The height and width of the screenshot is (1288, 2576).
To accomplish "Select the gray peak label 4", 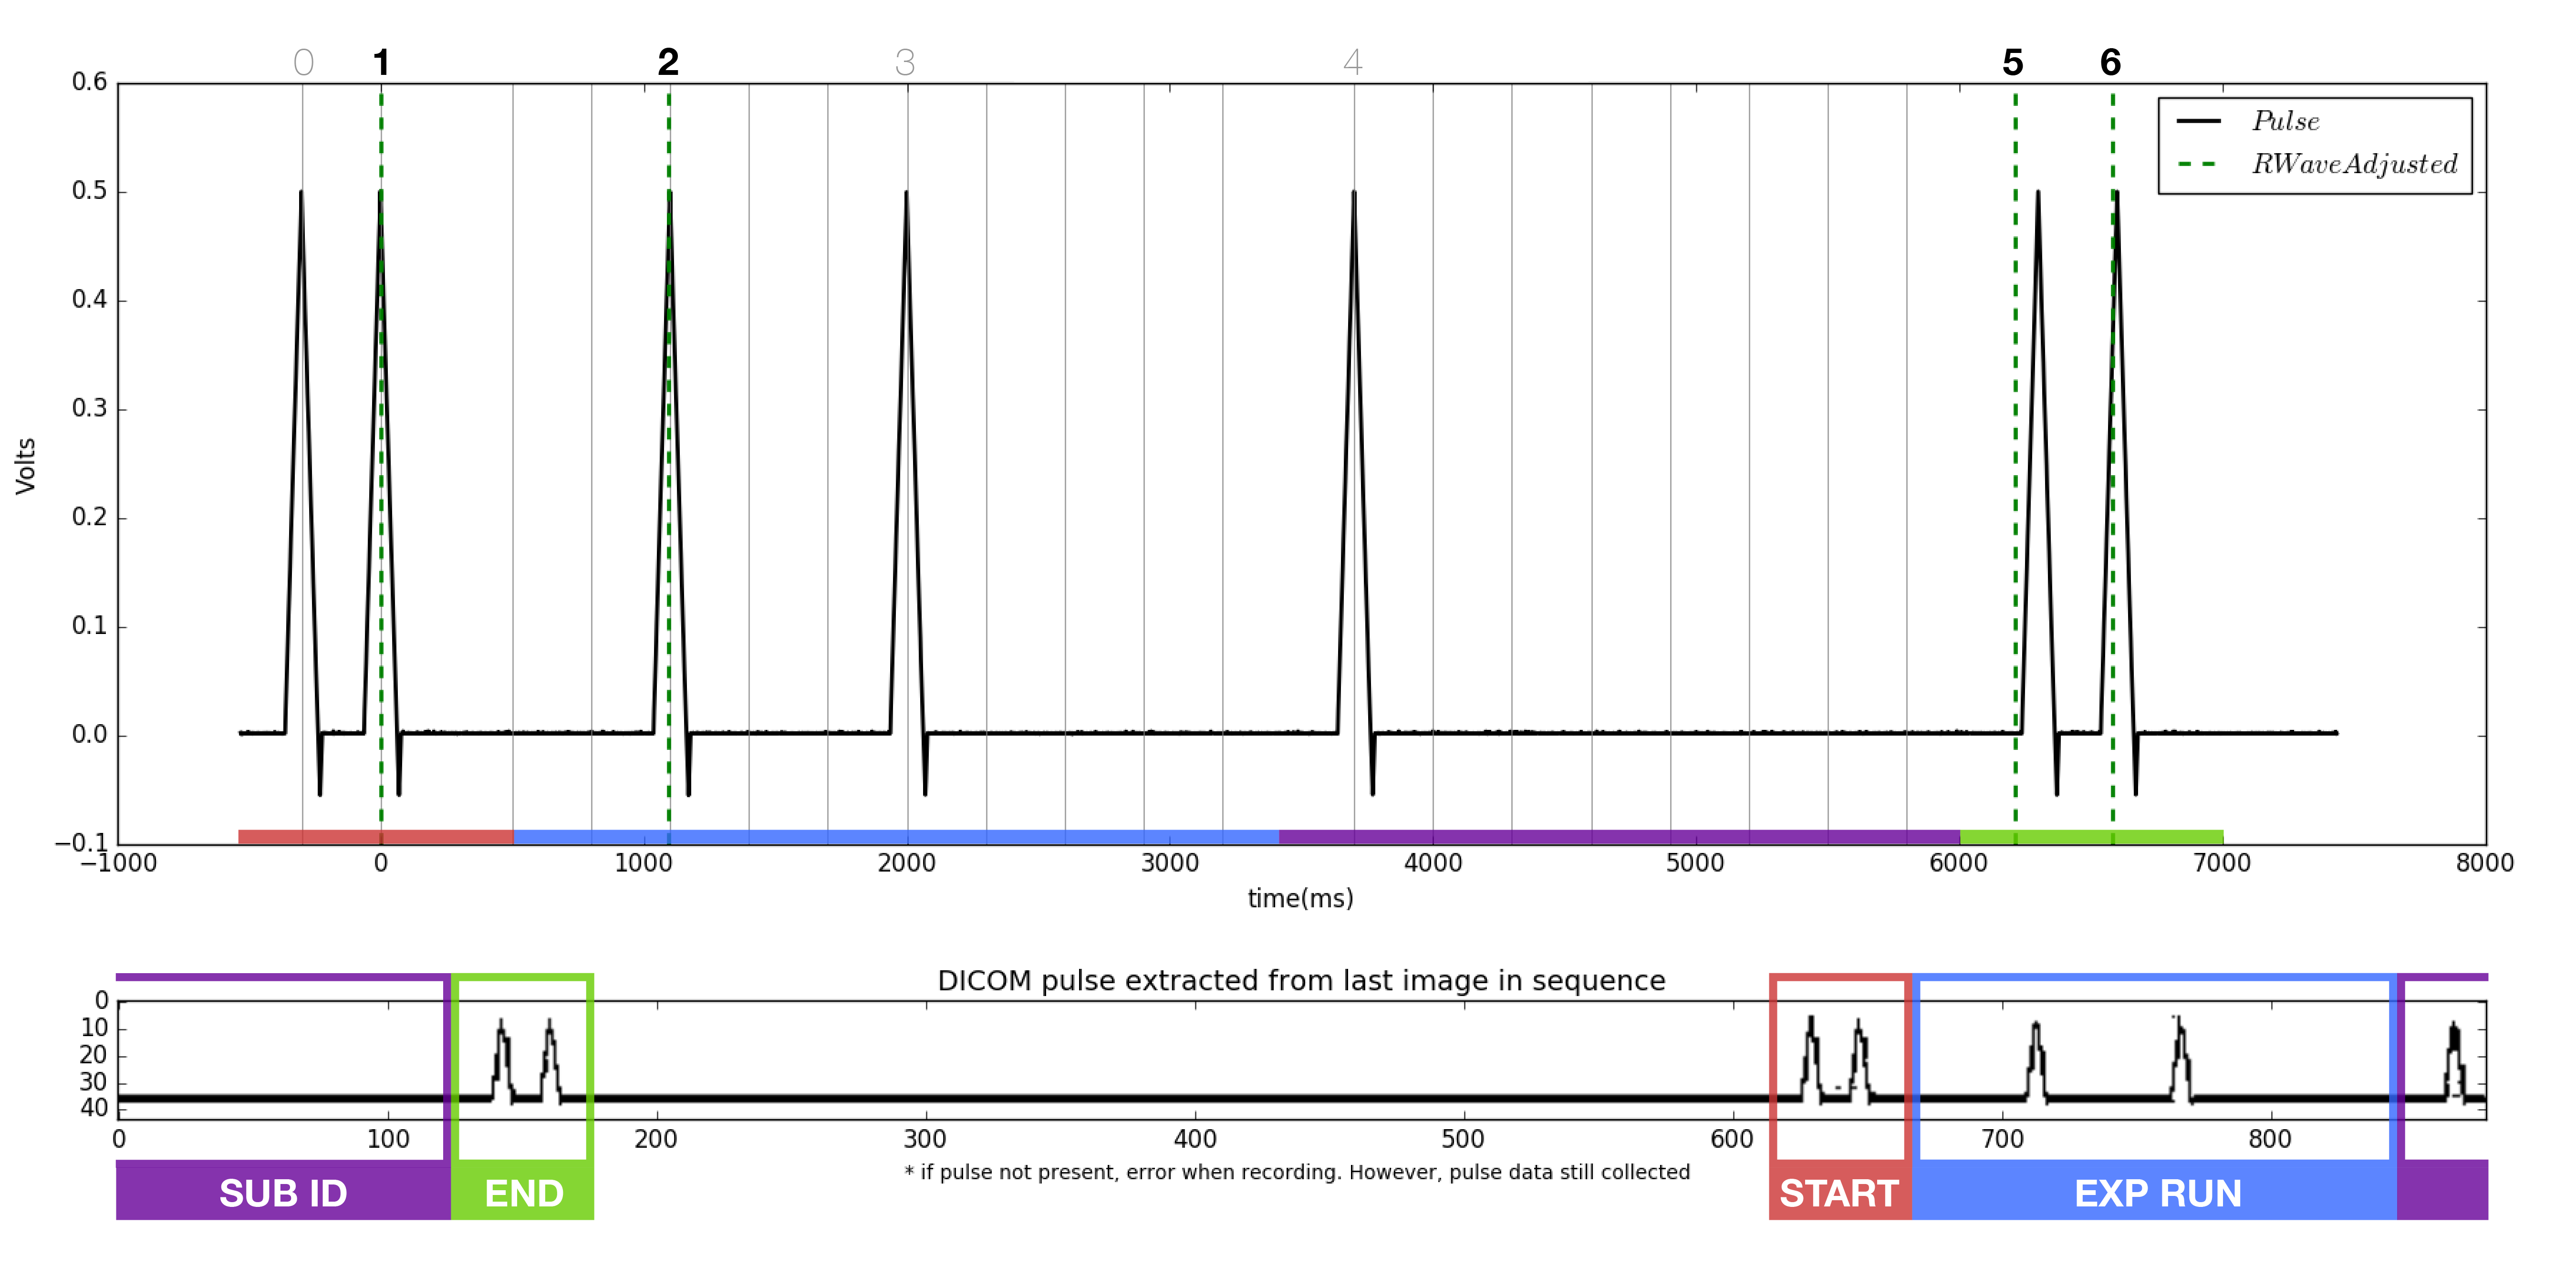I will tap(1353, 62).
